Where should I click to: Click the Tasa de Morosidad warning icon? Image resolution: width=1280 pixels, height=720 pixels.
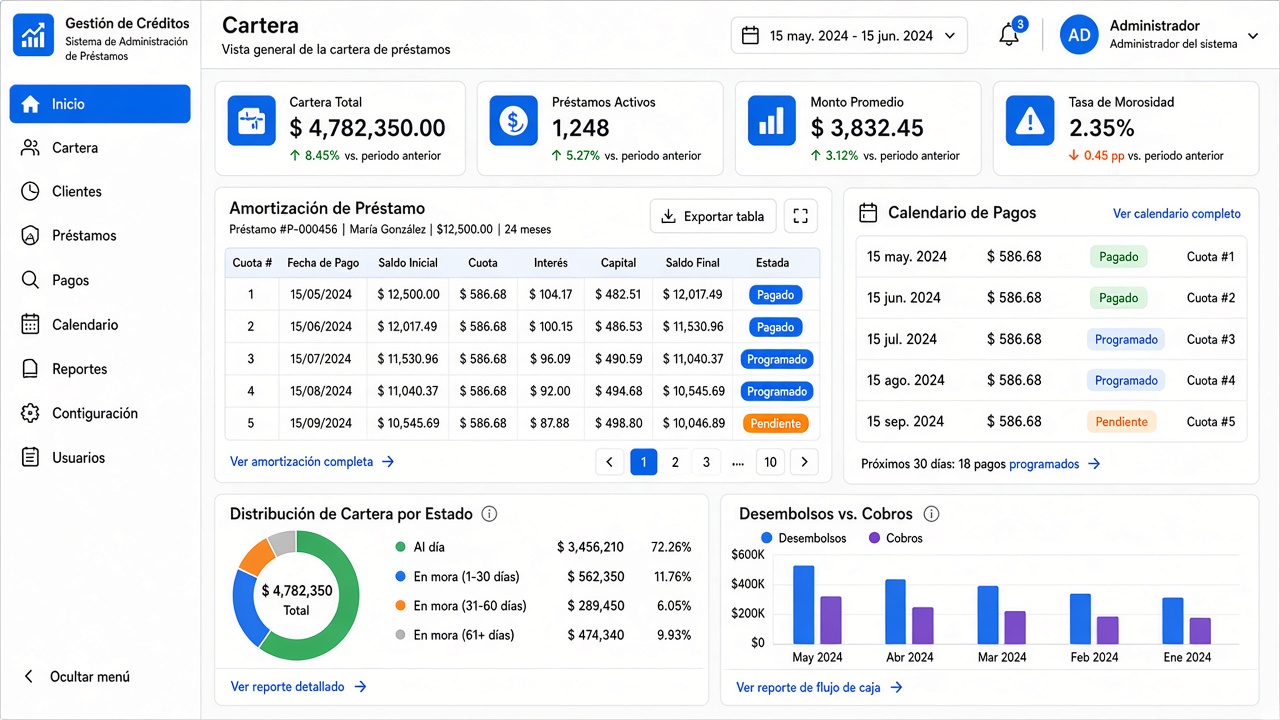(x=1029, y=121)
